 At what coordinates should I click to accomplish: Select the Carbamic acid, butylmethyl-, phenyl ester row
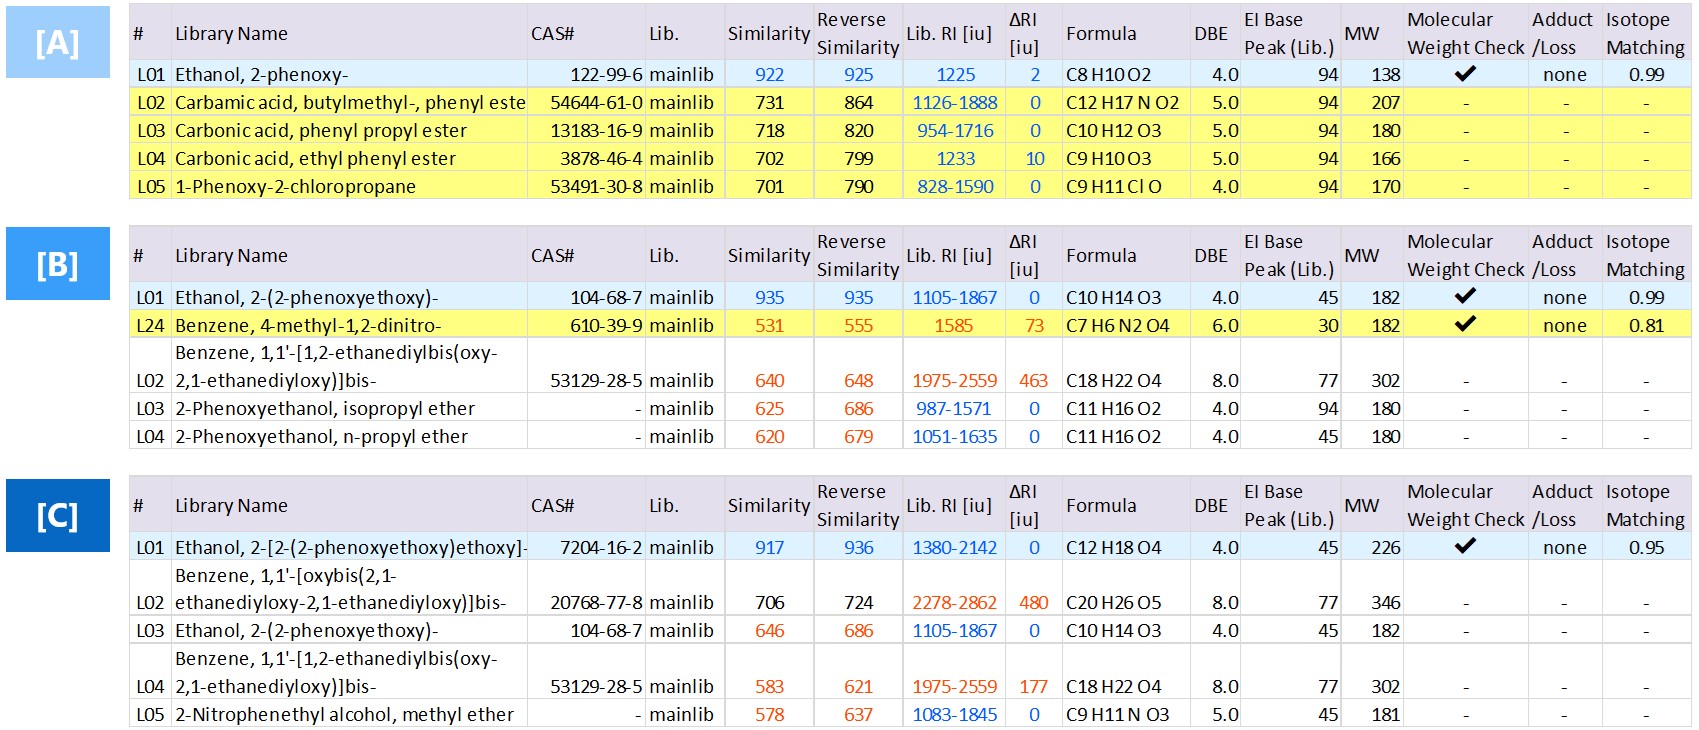pyautogui.click(x=349, y=102)
